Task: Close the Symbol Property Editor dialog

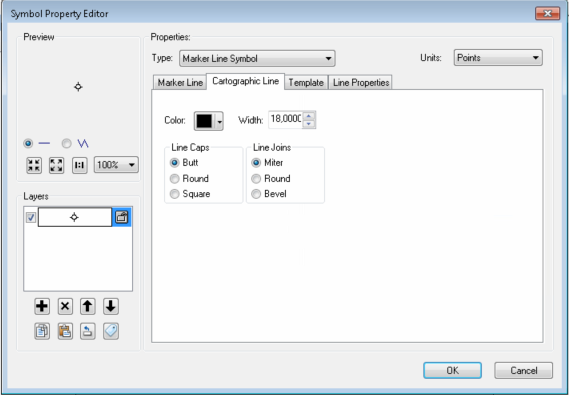Action: tap(548, 14)
